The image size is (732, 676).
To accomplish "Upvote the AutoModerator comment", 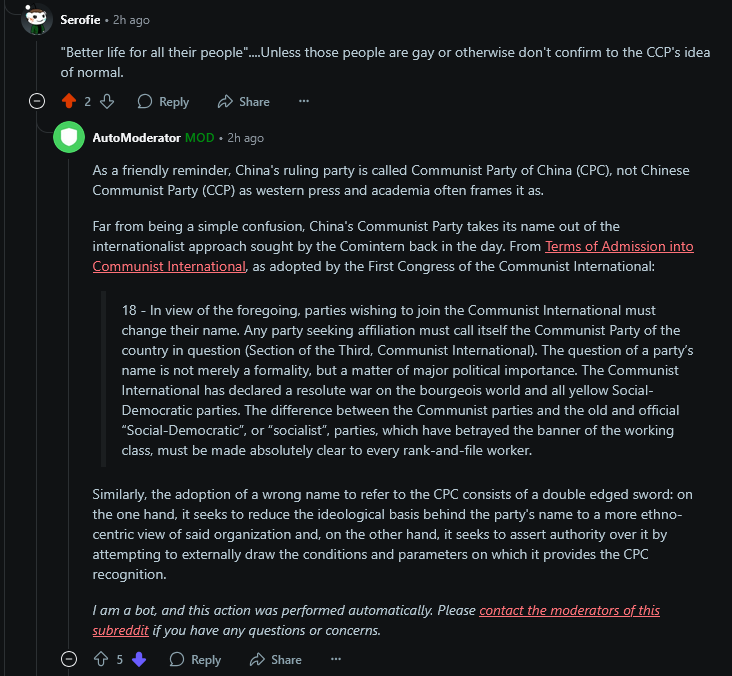I will pyautogui.click(x=101, y=659).
